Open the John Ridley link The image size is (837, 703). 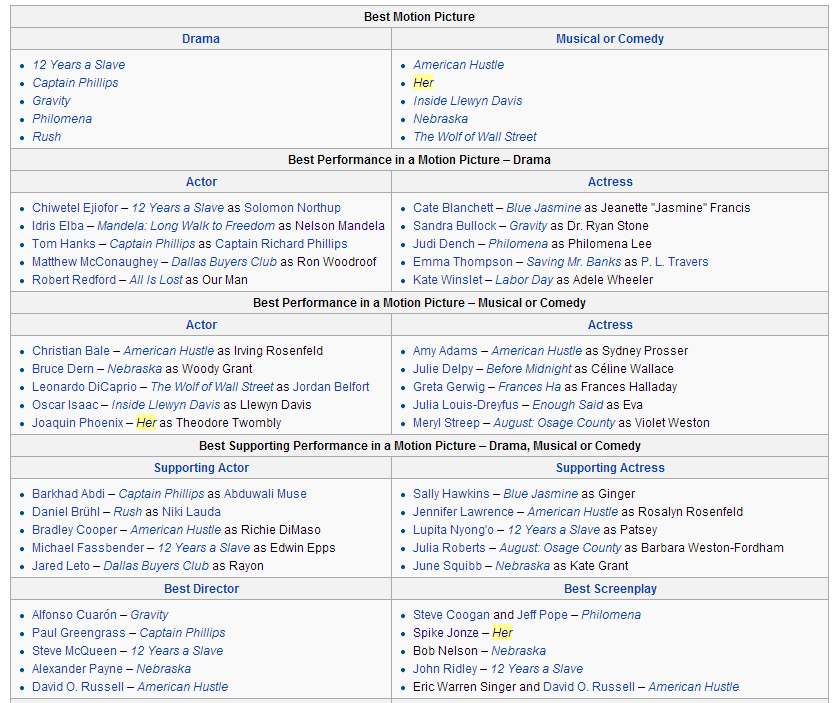click(x=445, y=669)
